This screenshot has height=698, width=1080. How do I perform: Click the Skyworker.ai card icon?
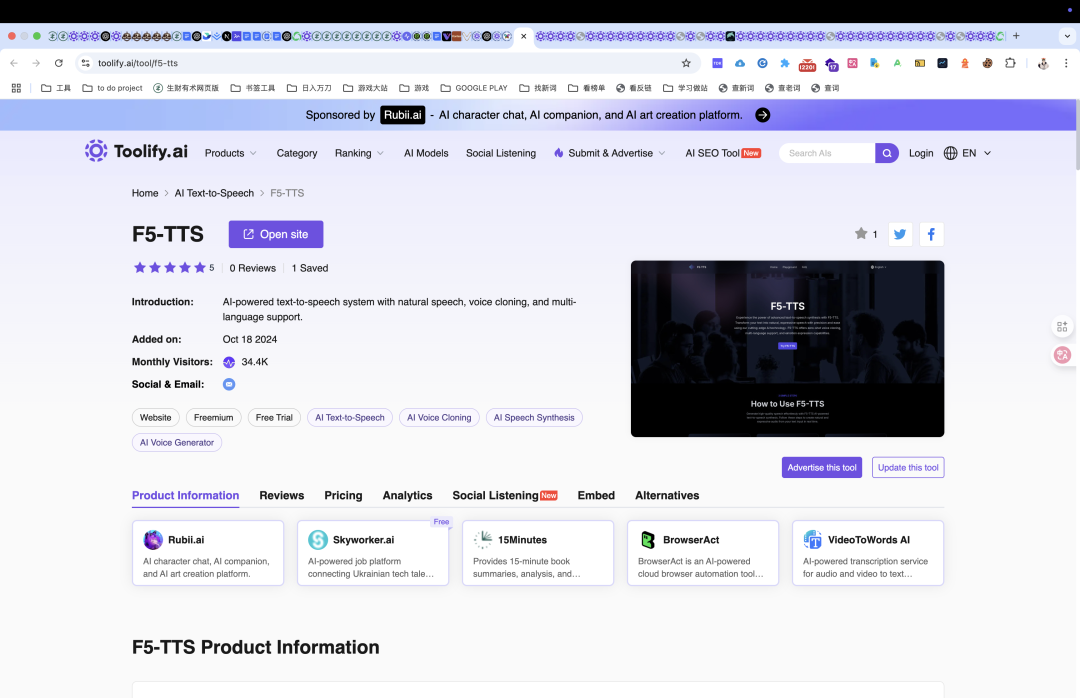(318, 540)
